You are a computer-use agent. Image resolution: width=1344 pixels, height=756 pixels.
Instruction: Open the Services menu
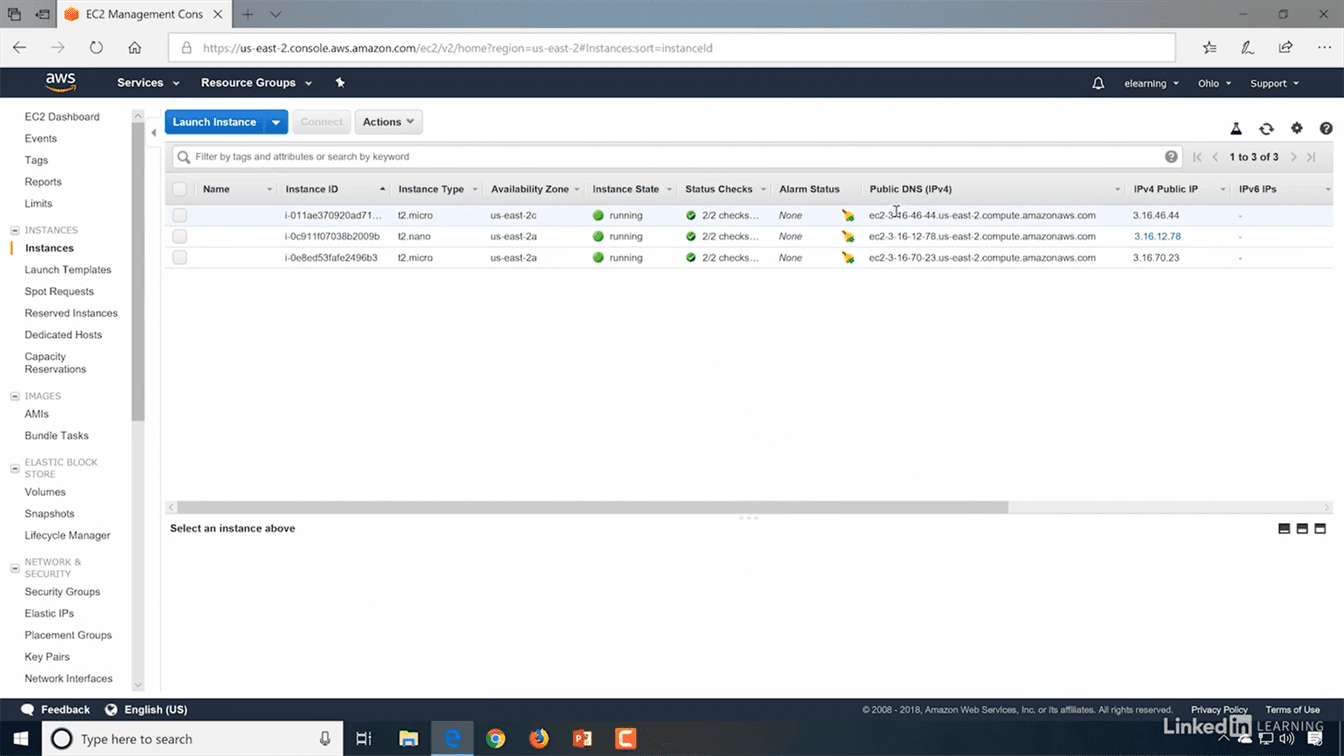pos(148,83)
